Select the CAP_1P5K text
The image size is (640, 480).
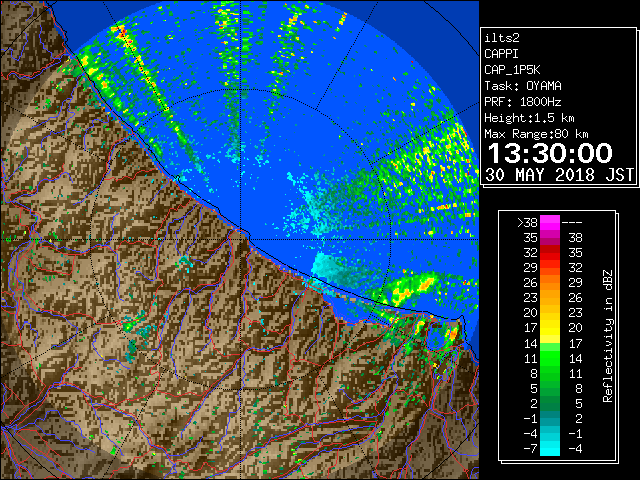512,70
